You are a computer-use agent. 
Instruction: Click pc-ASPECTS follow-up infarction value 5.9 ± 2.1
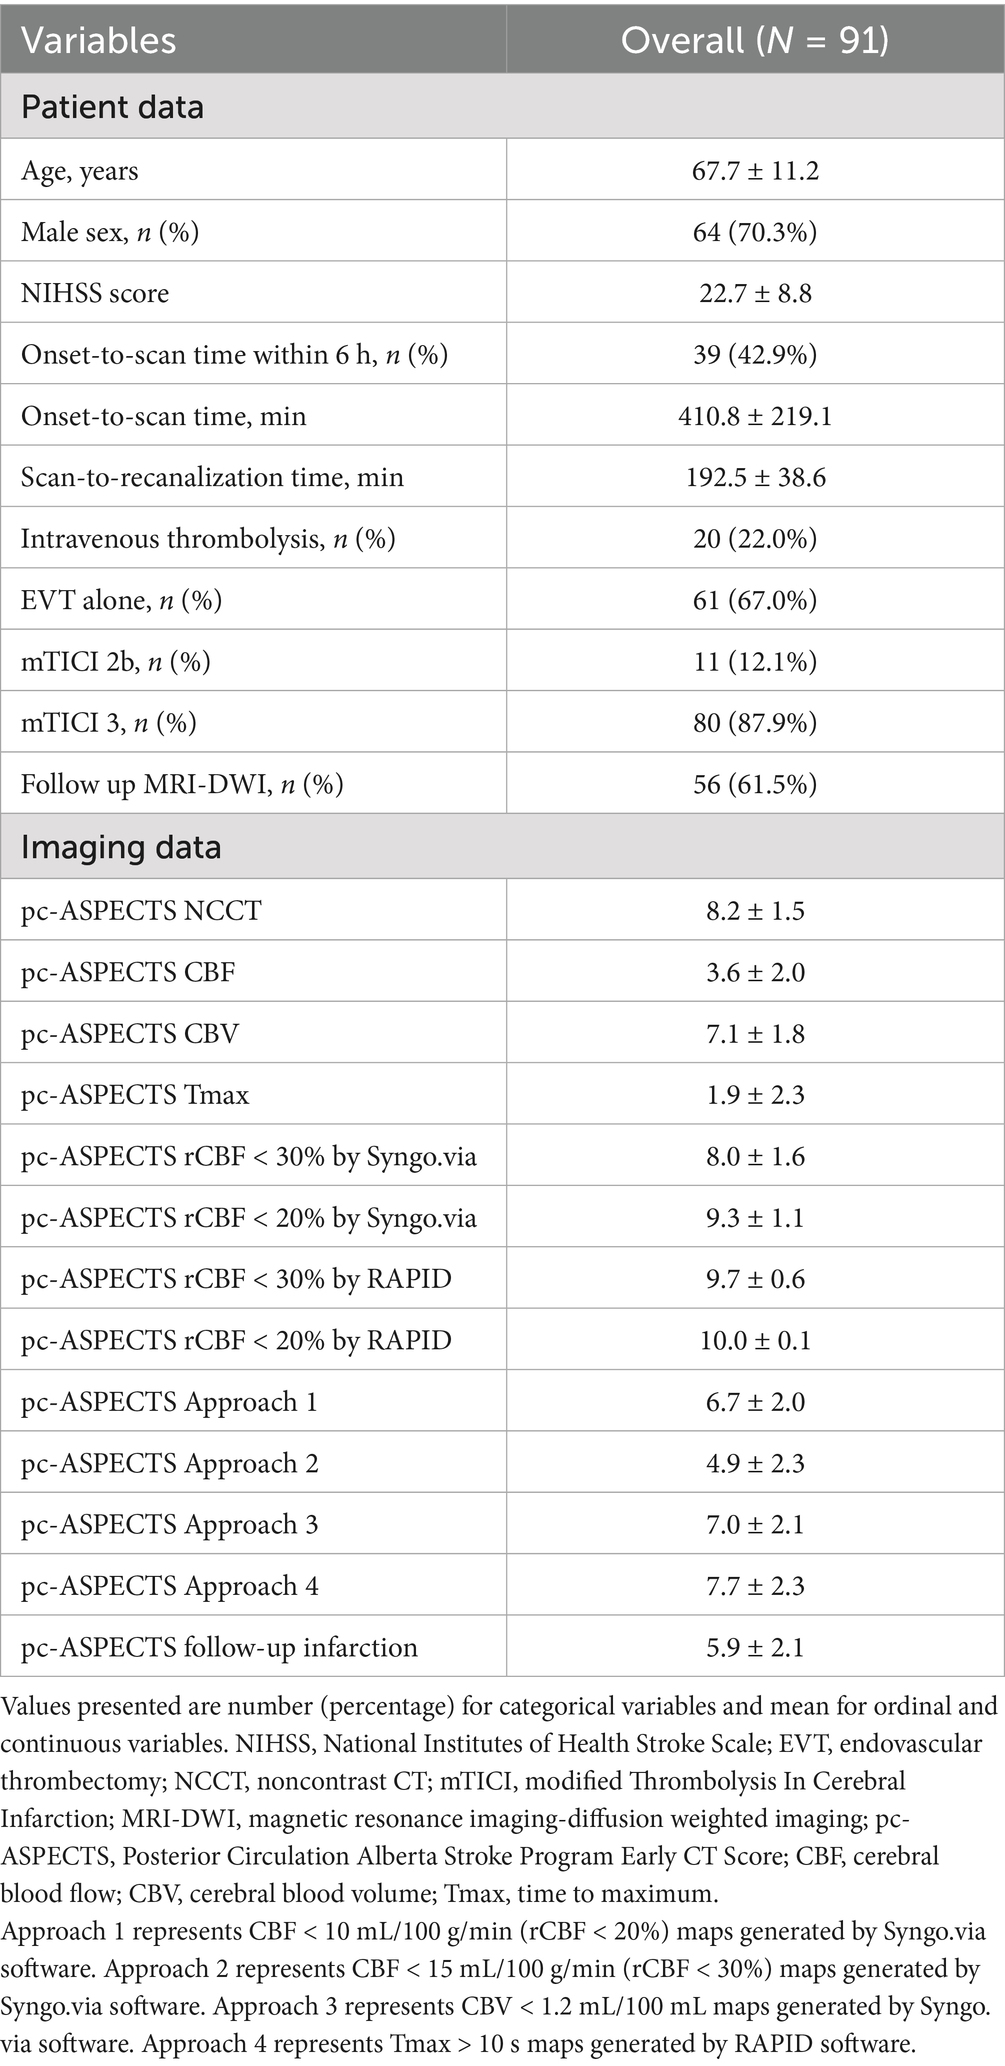(755, 1648)
